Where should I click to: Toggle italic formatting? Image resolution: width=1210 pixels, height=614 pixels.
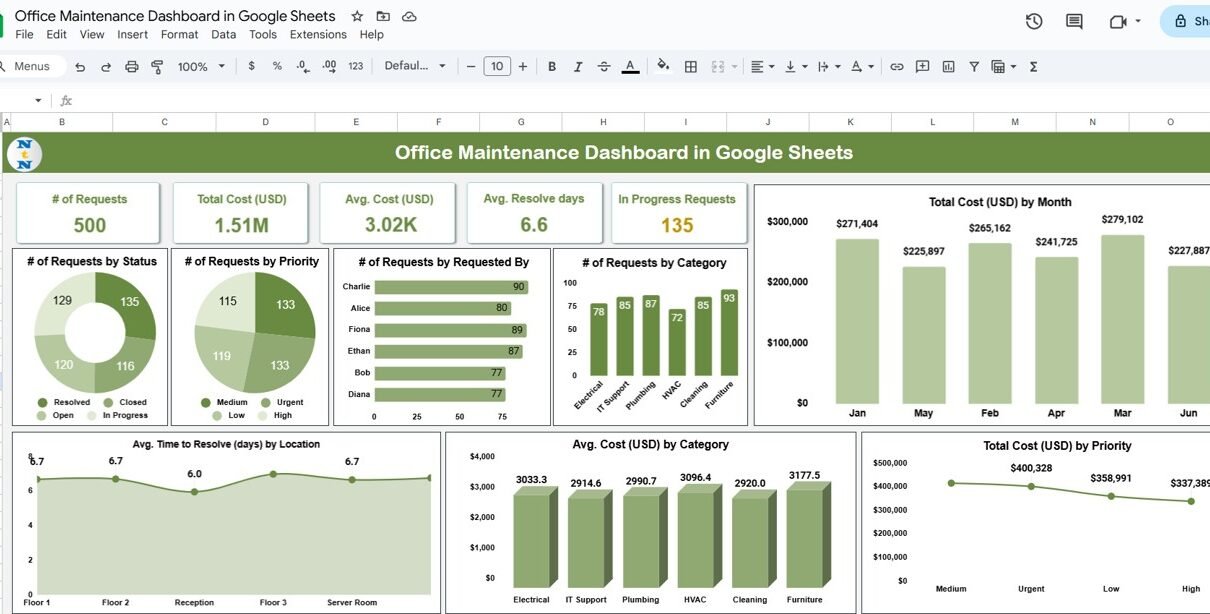coord(577,66)
